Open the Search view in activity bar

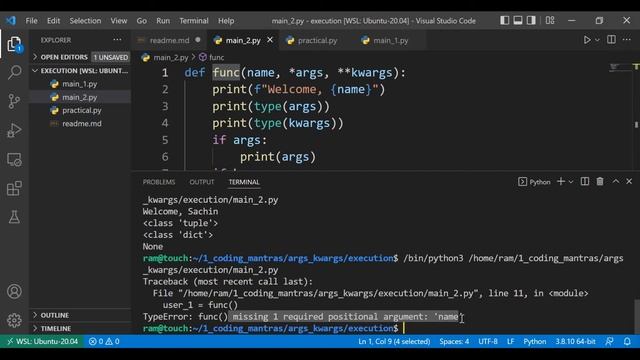click(14, 73)
